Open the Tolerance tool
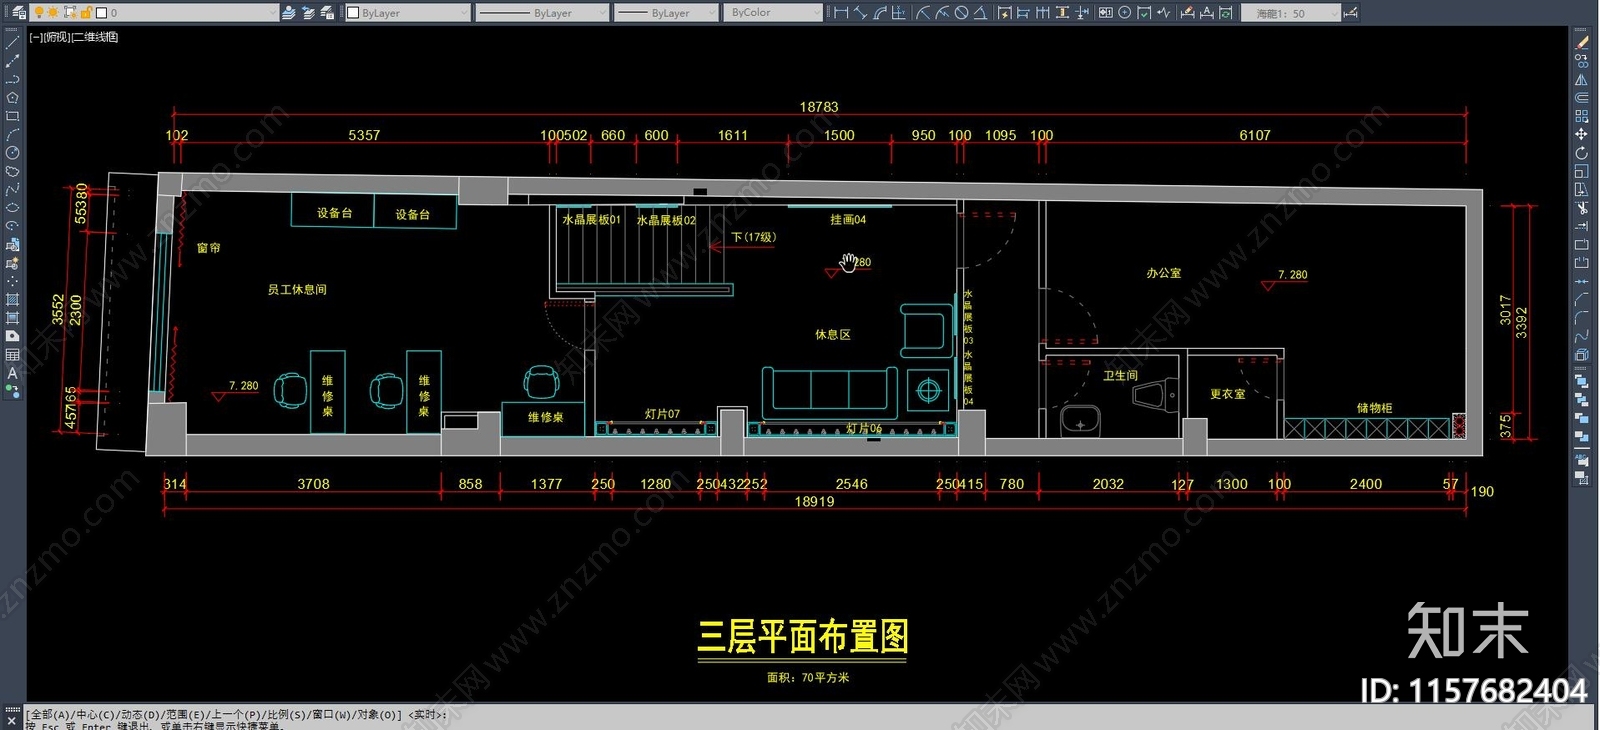 point(1105,13)
